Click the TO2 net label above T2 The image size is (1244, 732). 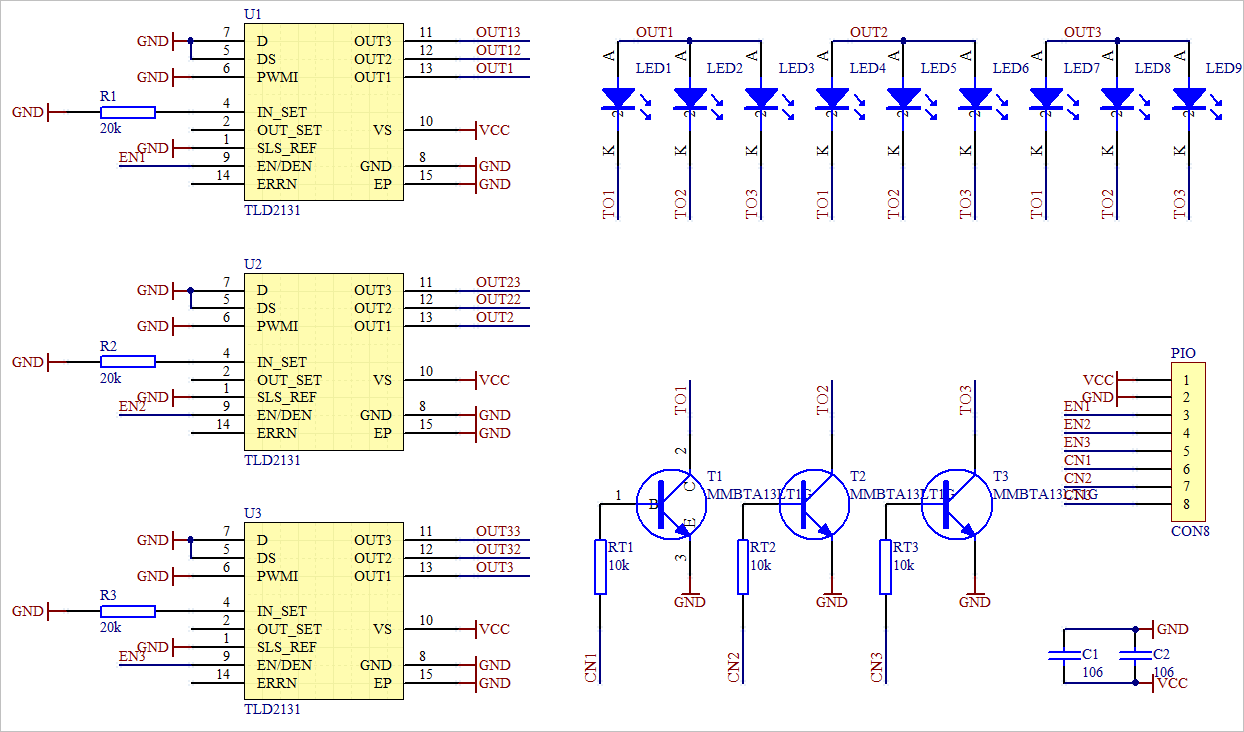[x=823, y=401]
